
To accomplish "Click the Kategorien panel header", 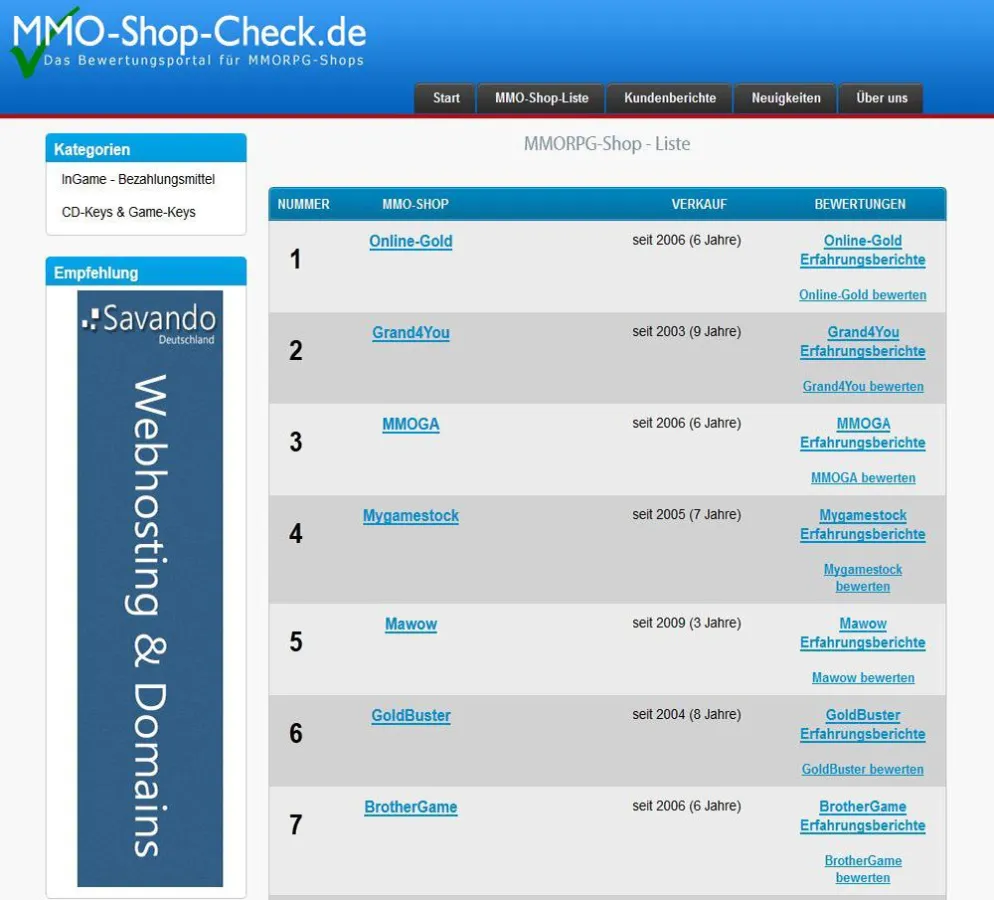I will (x=91, y=149).
